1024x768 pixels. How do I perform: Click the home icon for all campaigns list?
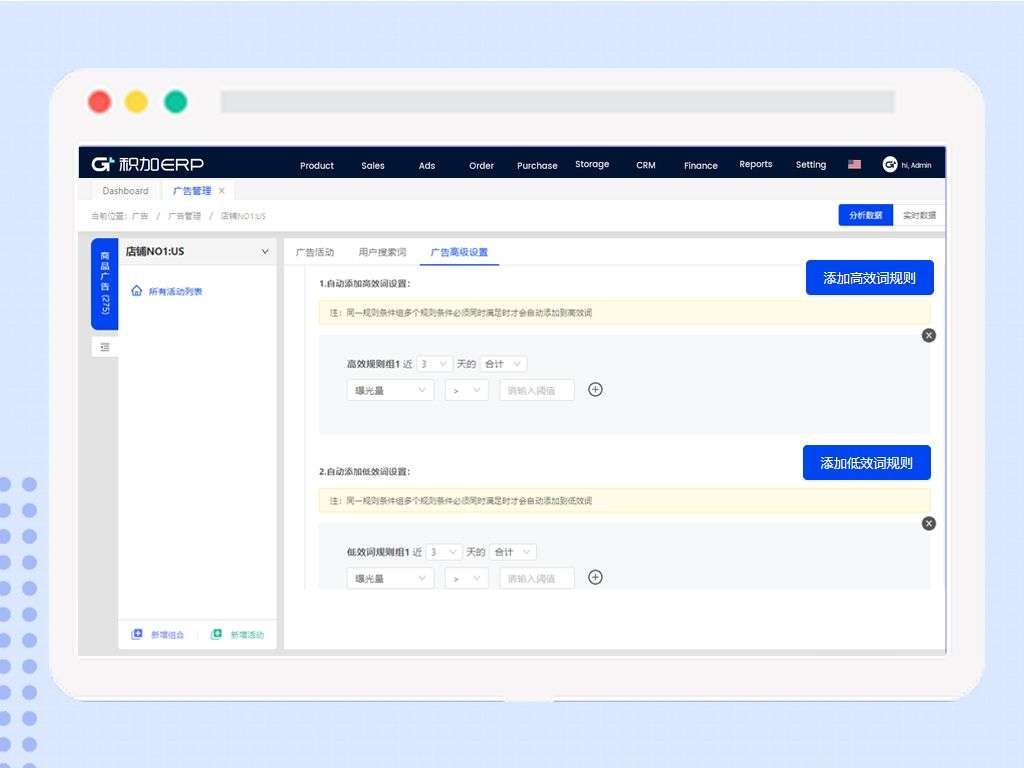tap(136, 291)
